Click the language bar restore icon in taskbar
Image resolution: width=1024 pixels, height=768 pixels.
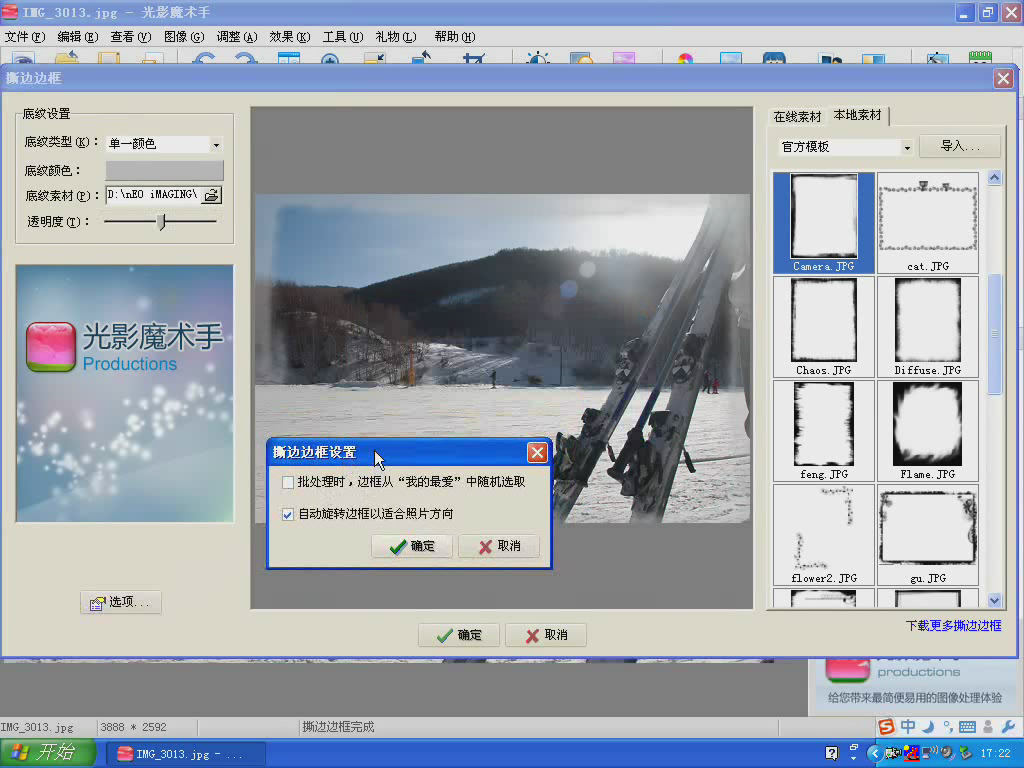(854, 748)
